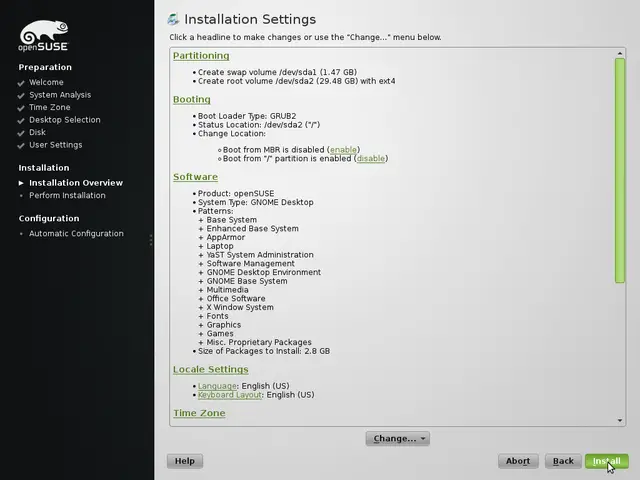Click the Keyboard Layout link
Image resolution: width=640 pixels, height=480 pixels.
(229, 395)
